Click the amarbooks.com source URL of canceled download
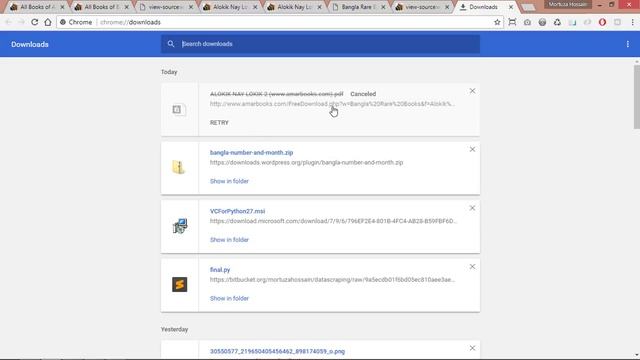 [x=332, y=104]
